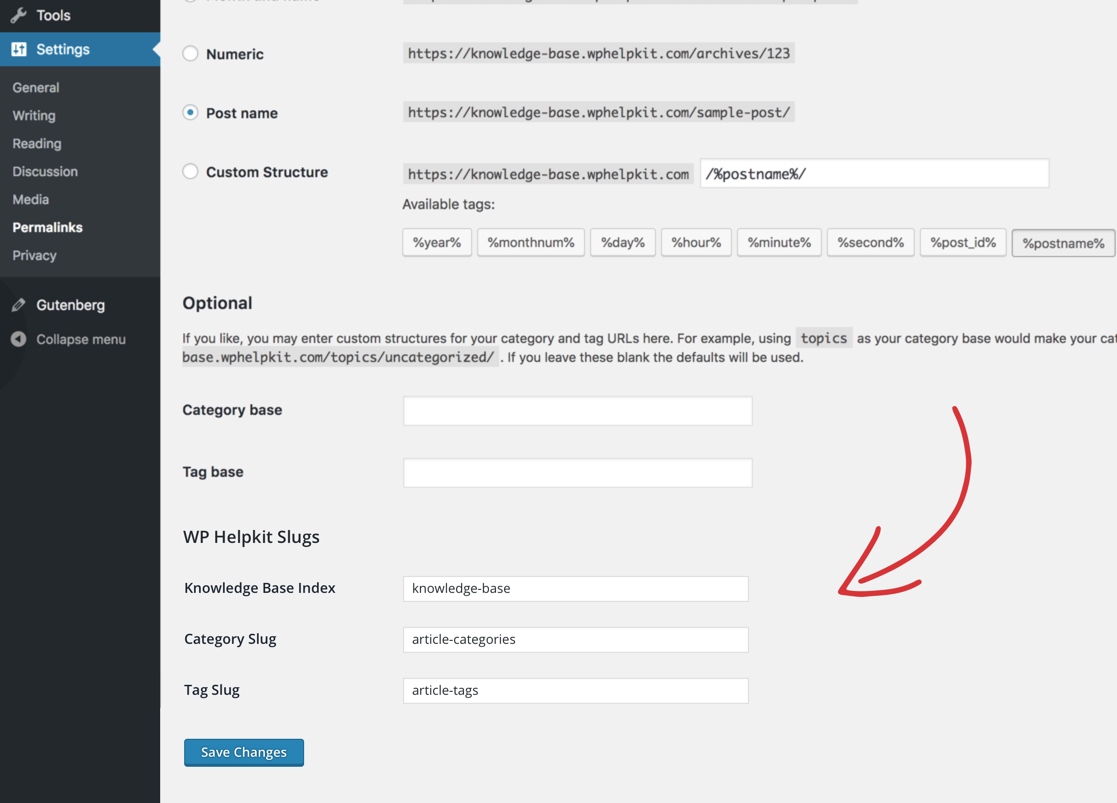Click the Settings sliders icon
This screenshot has width=1117, height=803.
(x=19, y=49)
